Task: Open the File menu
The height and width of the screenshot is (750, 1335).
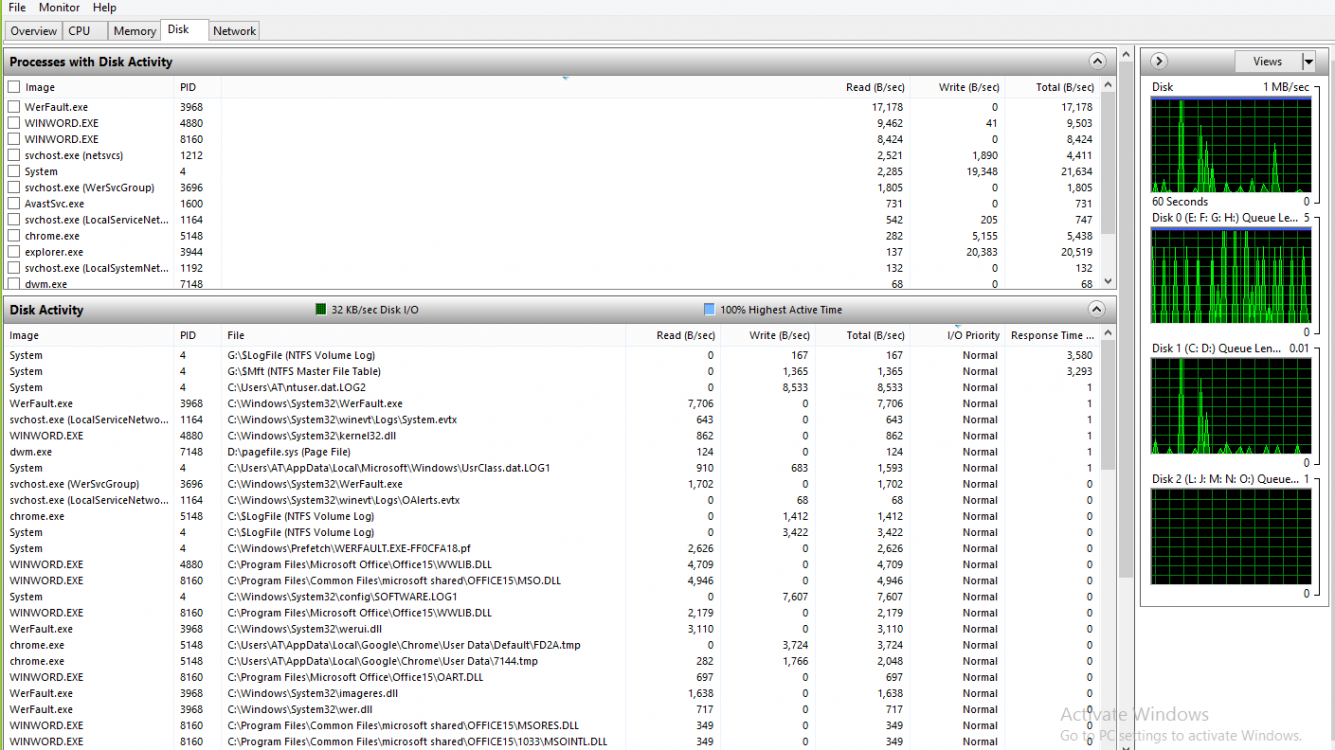Action: (x=17, y=7)
